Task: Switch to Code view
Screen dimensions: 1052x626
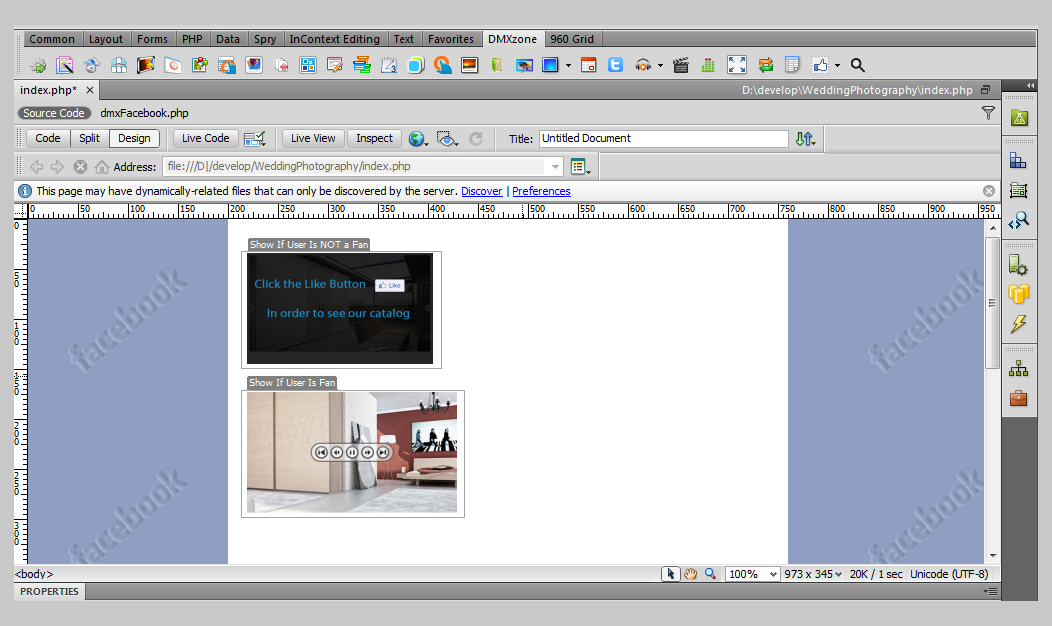Action: [x=48, y=138]
